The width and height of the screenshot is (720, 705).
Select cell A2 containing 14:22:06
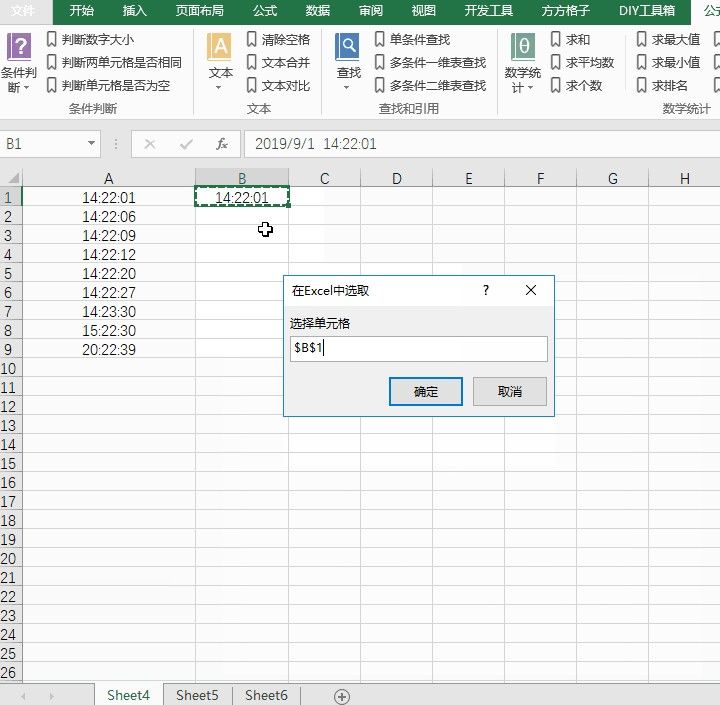[109, 217]
